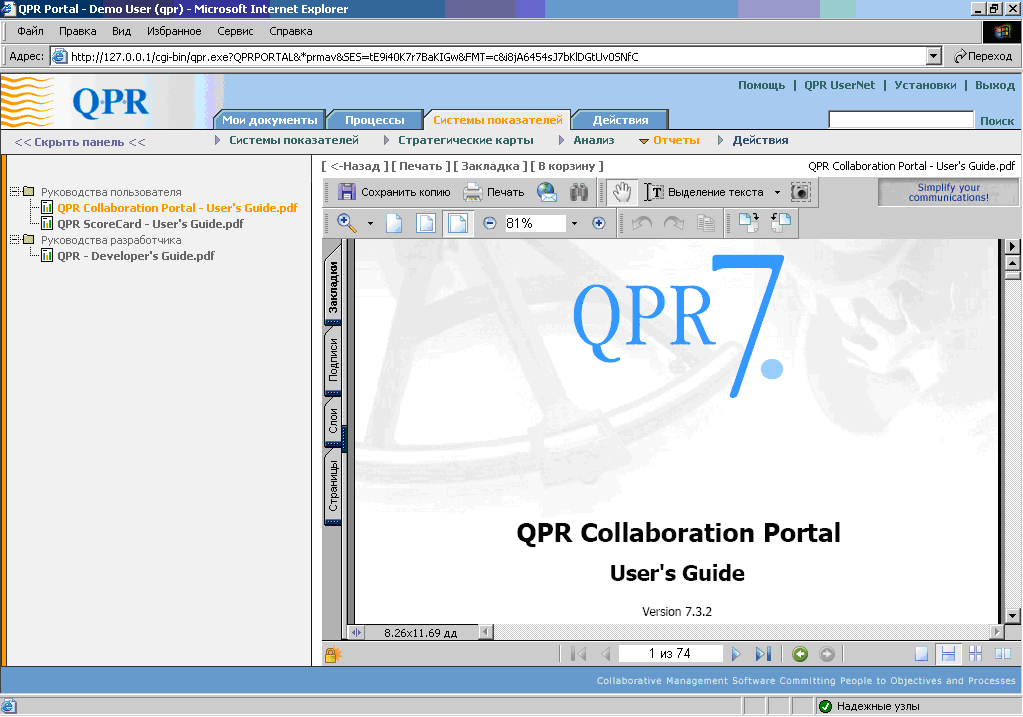Viewport: 1023px width, 717px height.
Task: Open the zoom percentage dropdown
Action: 574,223
